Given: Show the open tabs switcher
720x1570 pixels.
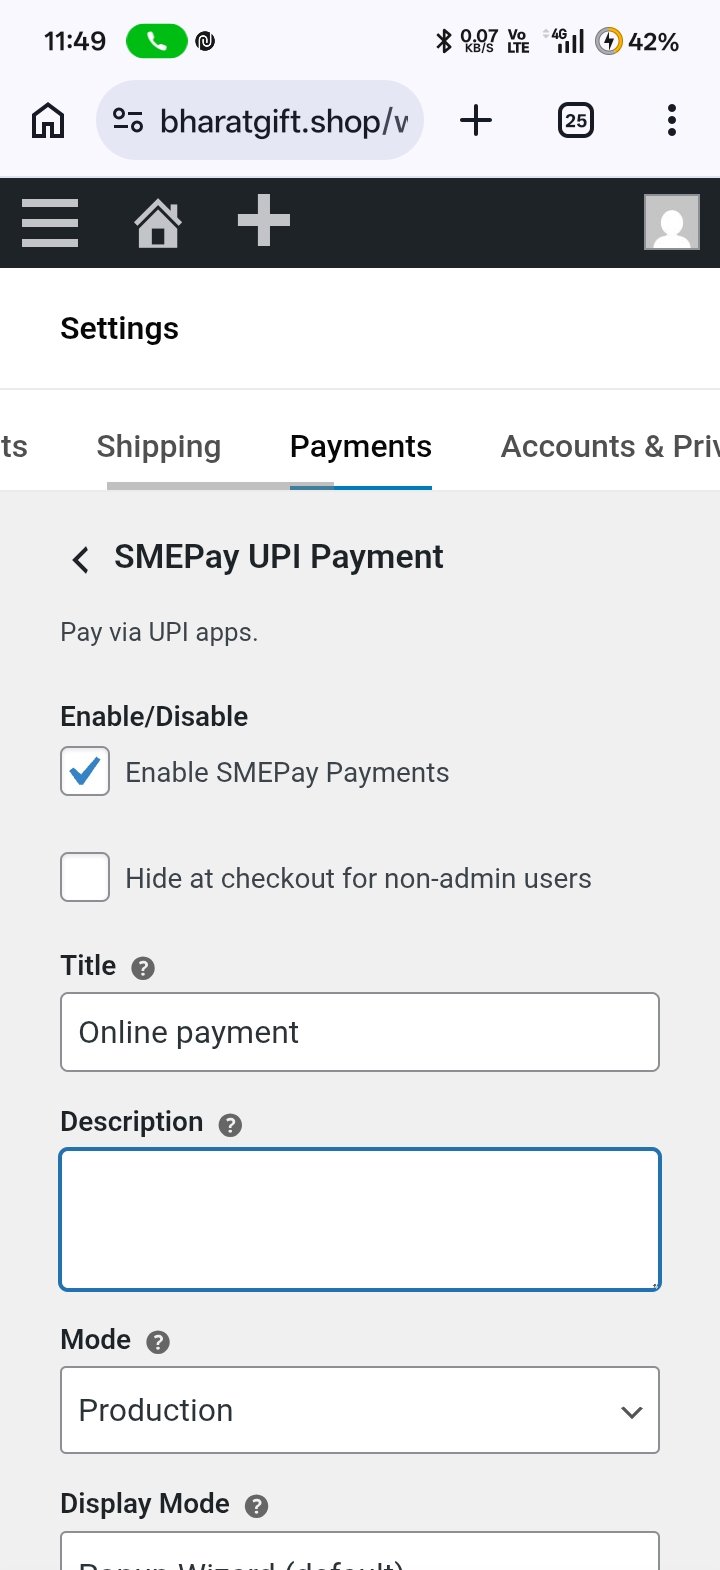Looking at the screenshot, I should click(x=575, y=121).
